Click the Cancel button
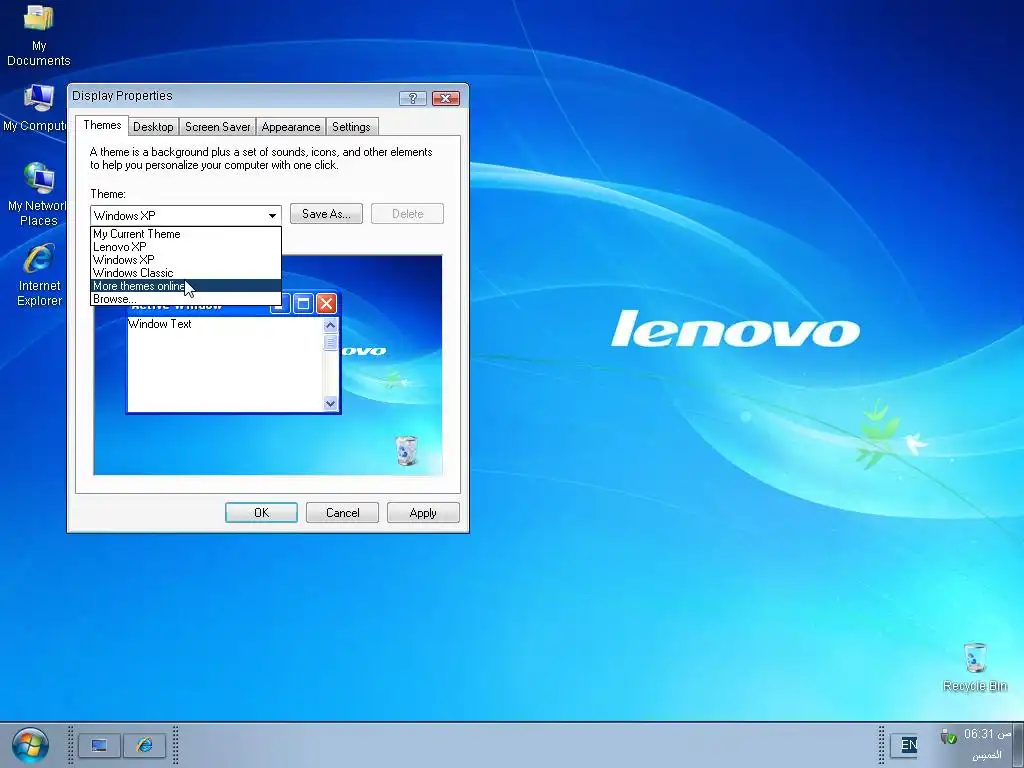The image size is (1024, 768). tap(342, 513)
